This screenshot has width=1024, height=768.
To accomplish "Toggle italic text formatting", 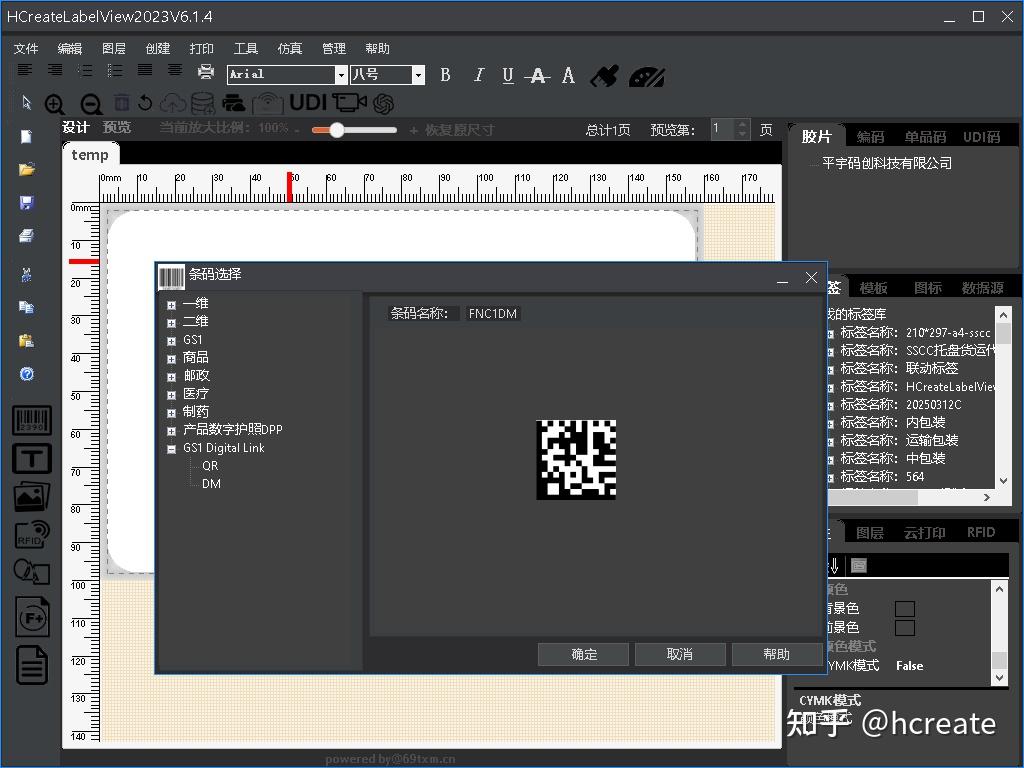I will pyautogui.click(x=478, y=75).
